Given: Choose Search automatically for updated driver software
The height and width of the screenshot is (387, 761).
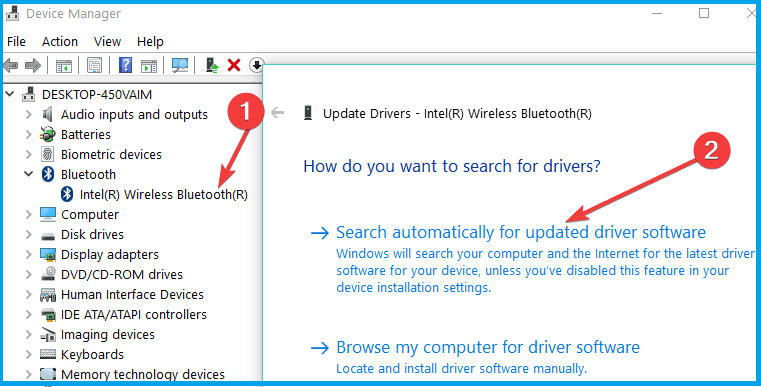Looking at the screenshot, I should pyautogui.click(x=521, y=232).
